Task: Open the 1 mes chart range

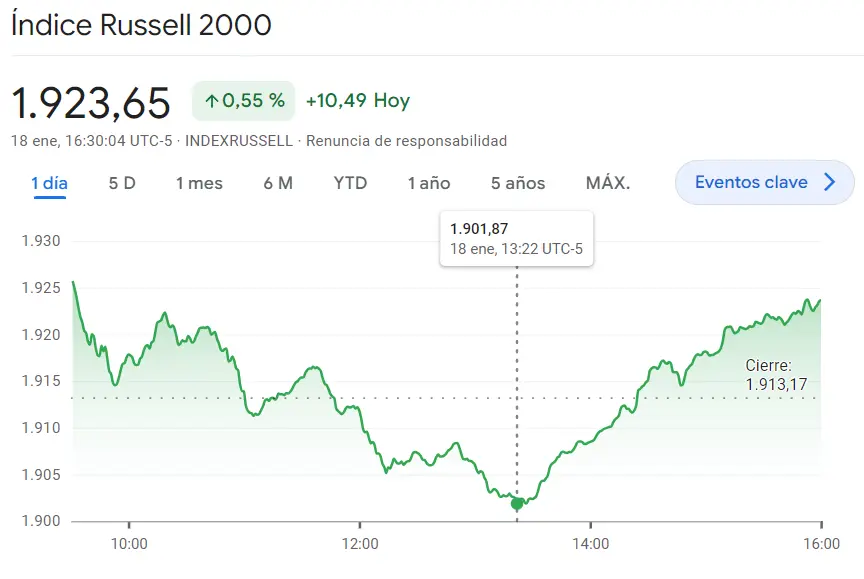Action: pyautogui.click(x=199, y=183)
